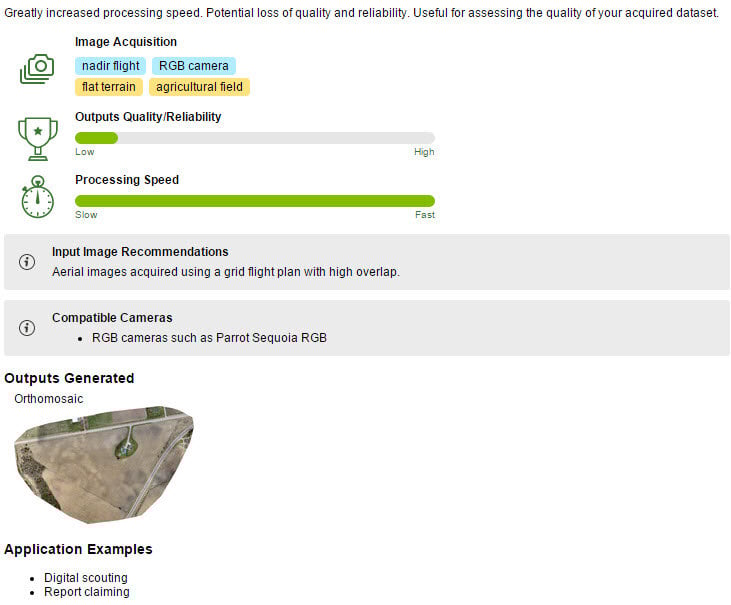The width and height of the screenshot is (731, 605).
Task: Click the info icon beside Compatible Cameras
Action: pyautogui.click(x=27, y=328)
